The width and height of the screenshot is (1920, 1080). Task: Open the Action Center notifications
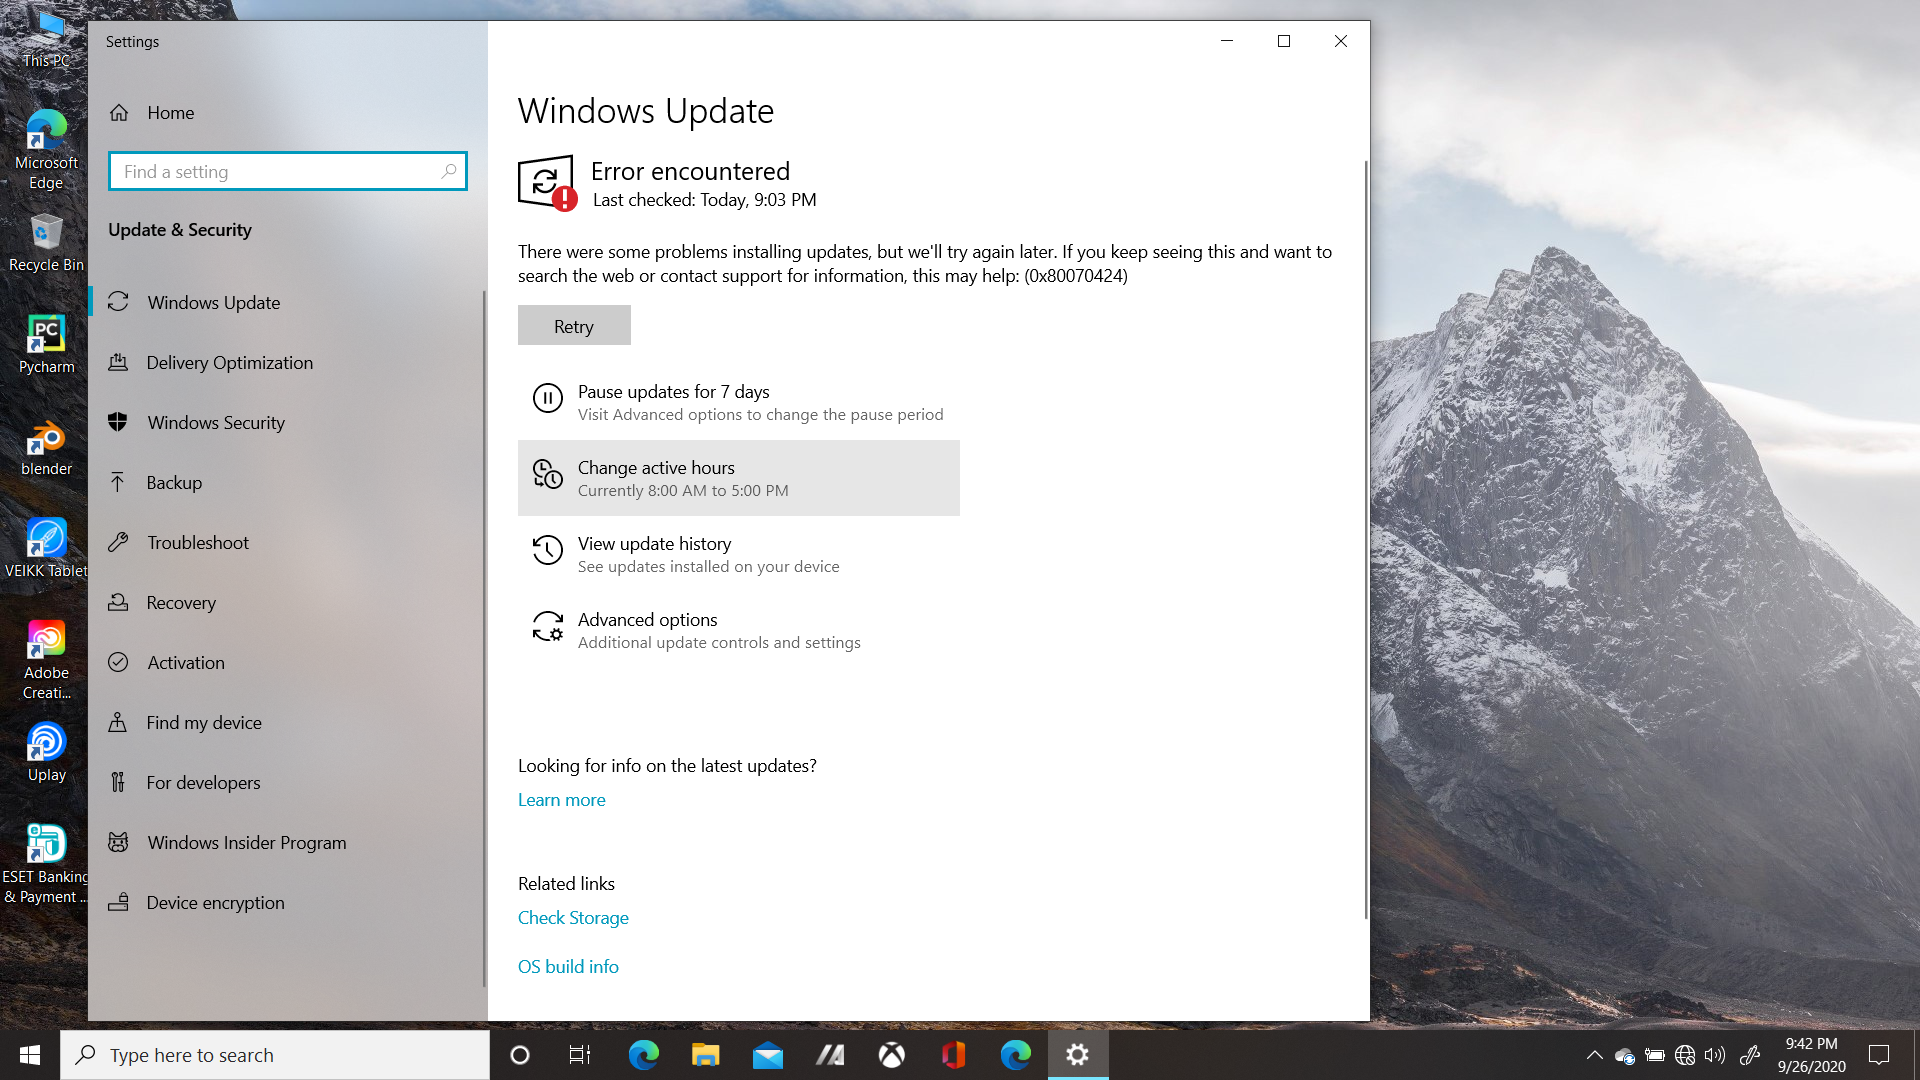pos(1879,1055)
